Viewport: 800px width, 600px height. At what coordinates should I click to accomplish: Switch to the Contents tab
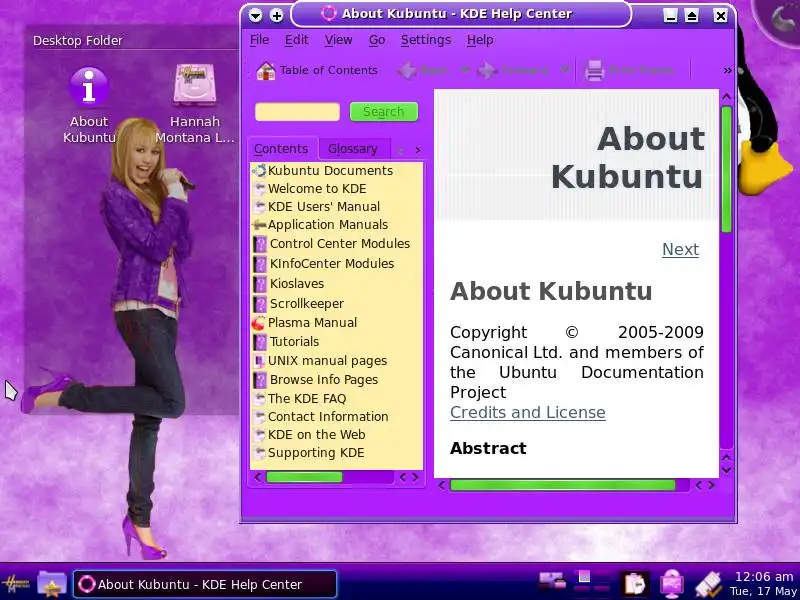point(281,149)
